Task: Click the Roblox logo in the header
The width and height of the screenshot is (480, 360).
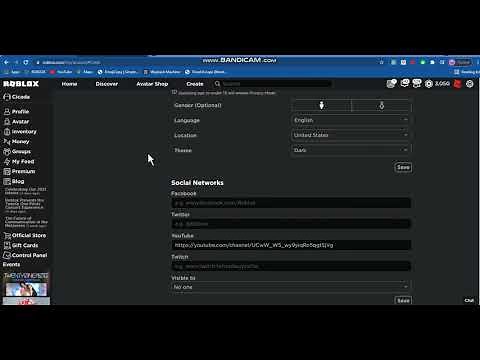Action: point(21,84)
